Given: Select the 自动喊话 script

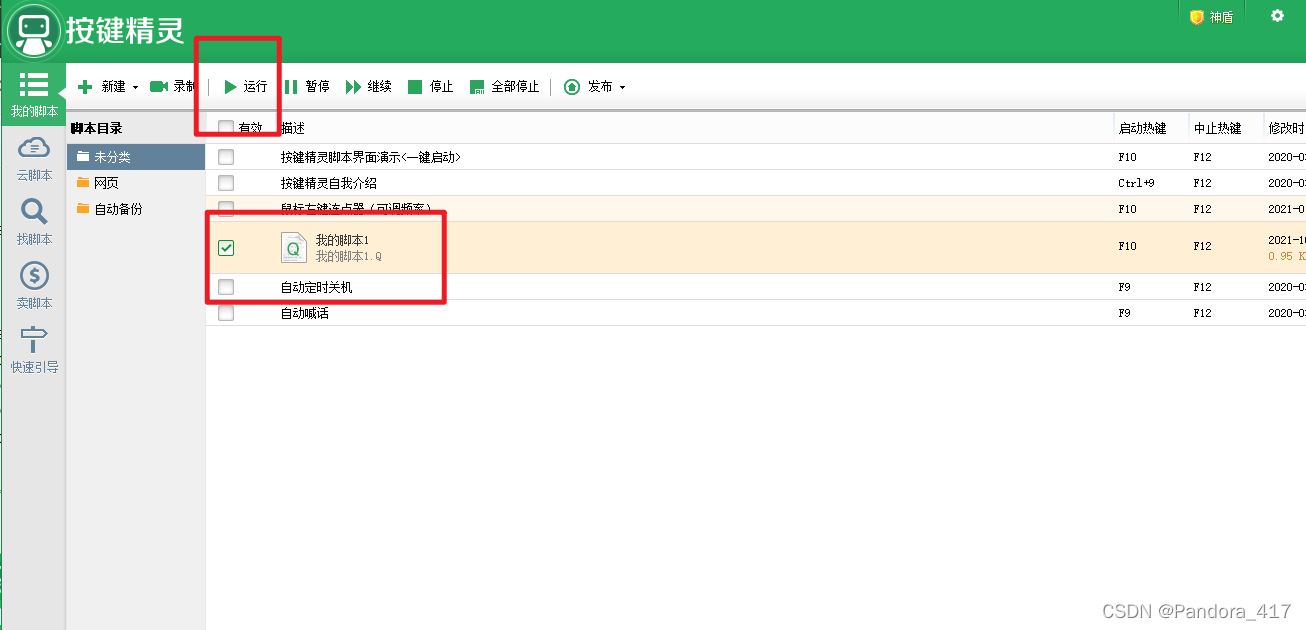Looking at the screenshot, I should coord(304,313).
